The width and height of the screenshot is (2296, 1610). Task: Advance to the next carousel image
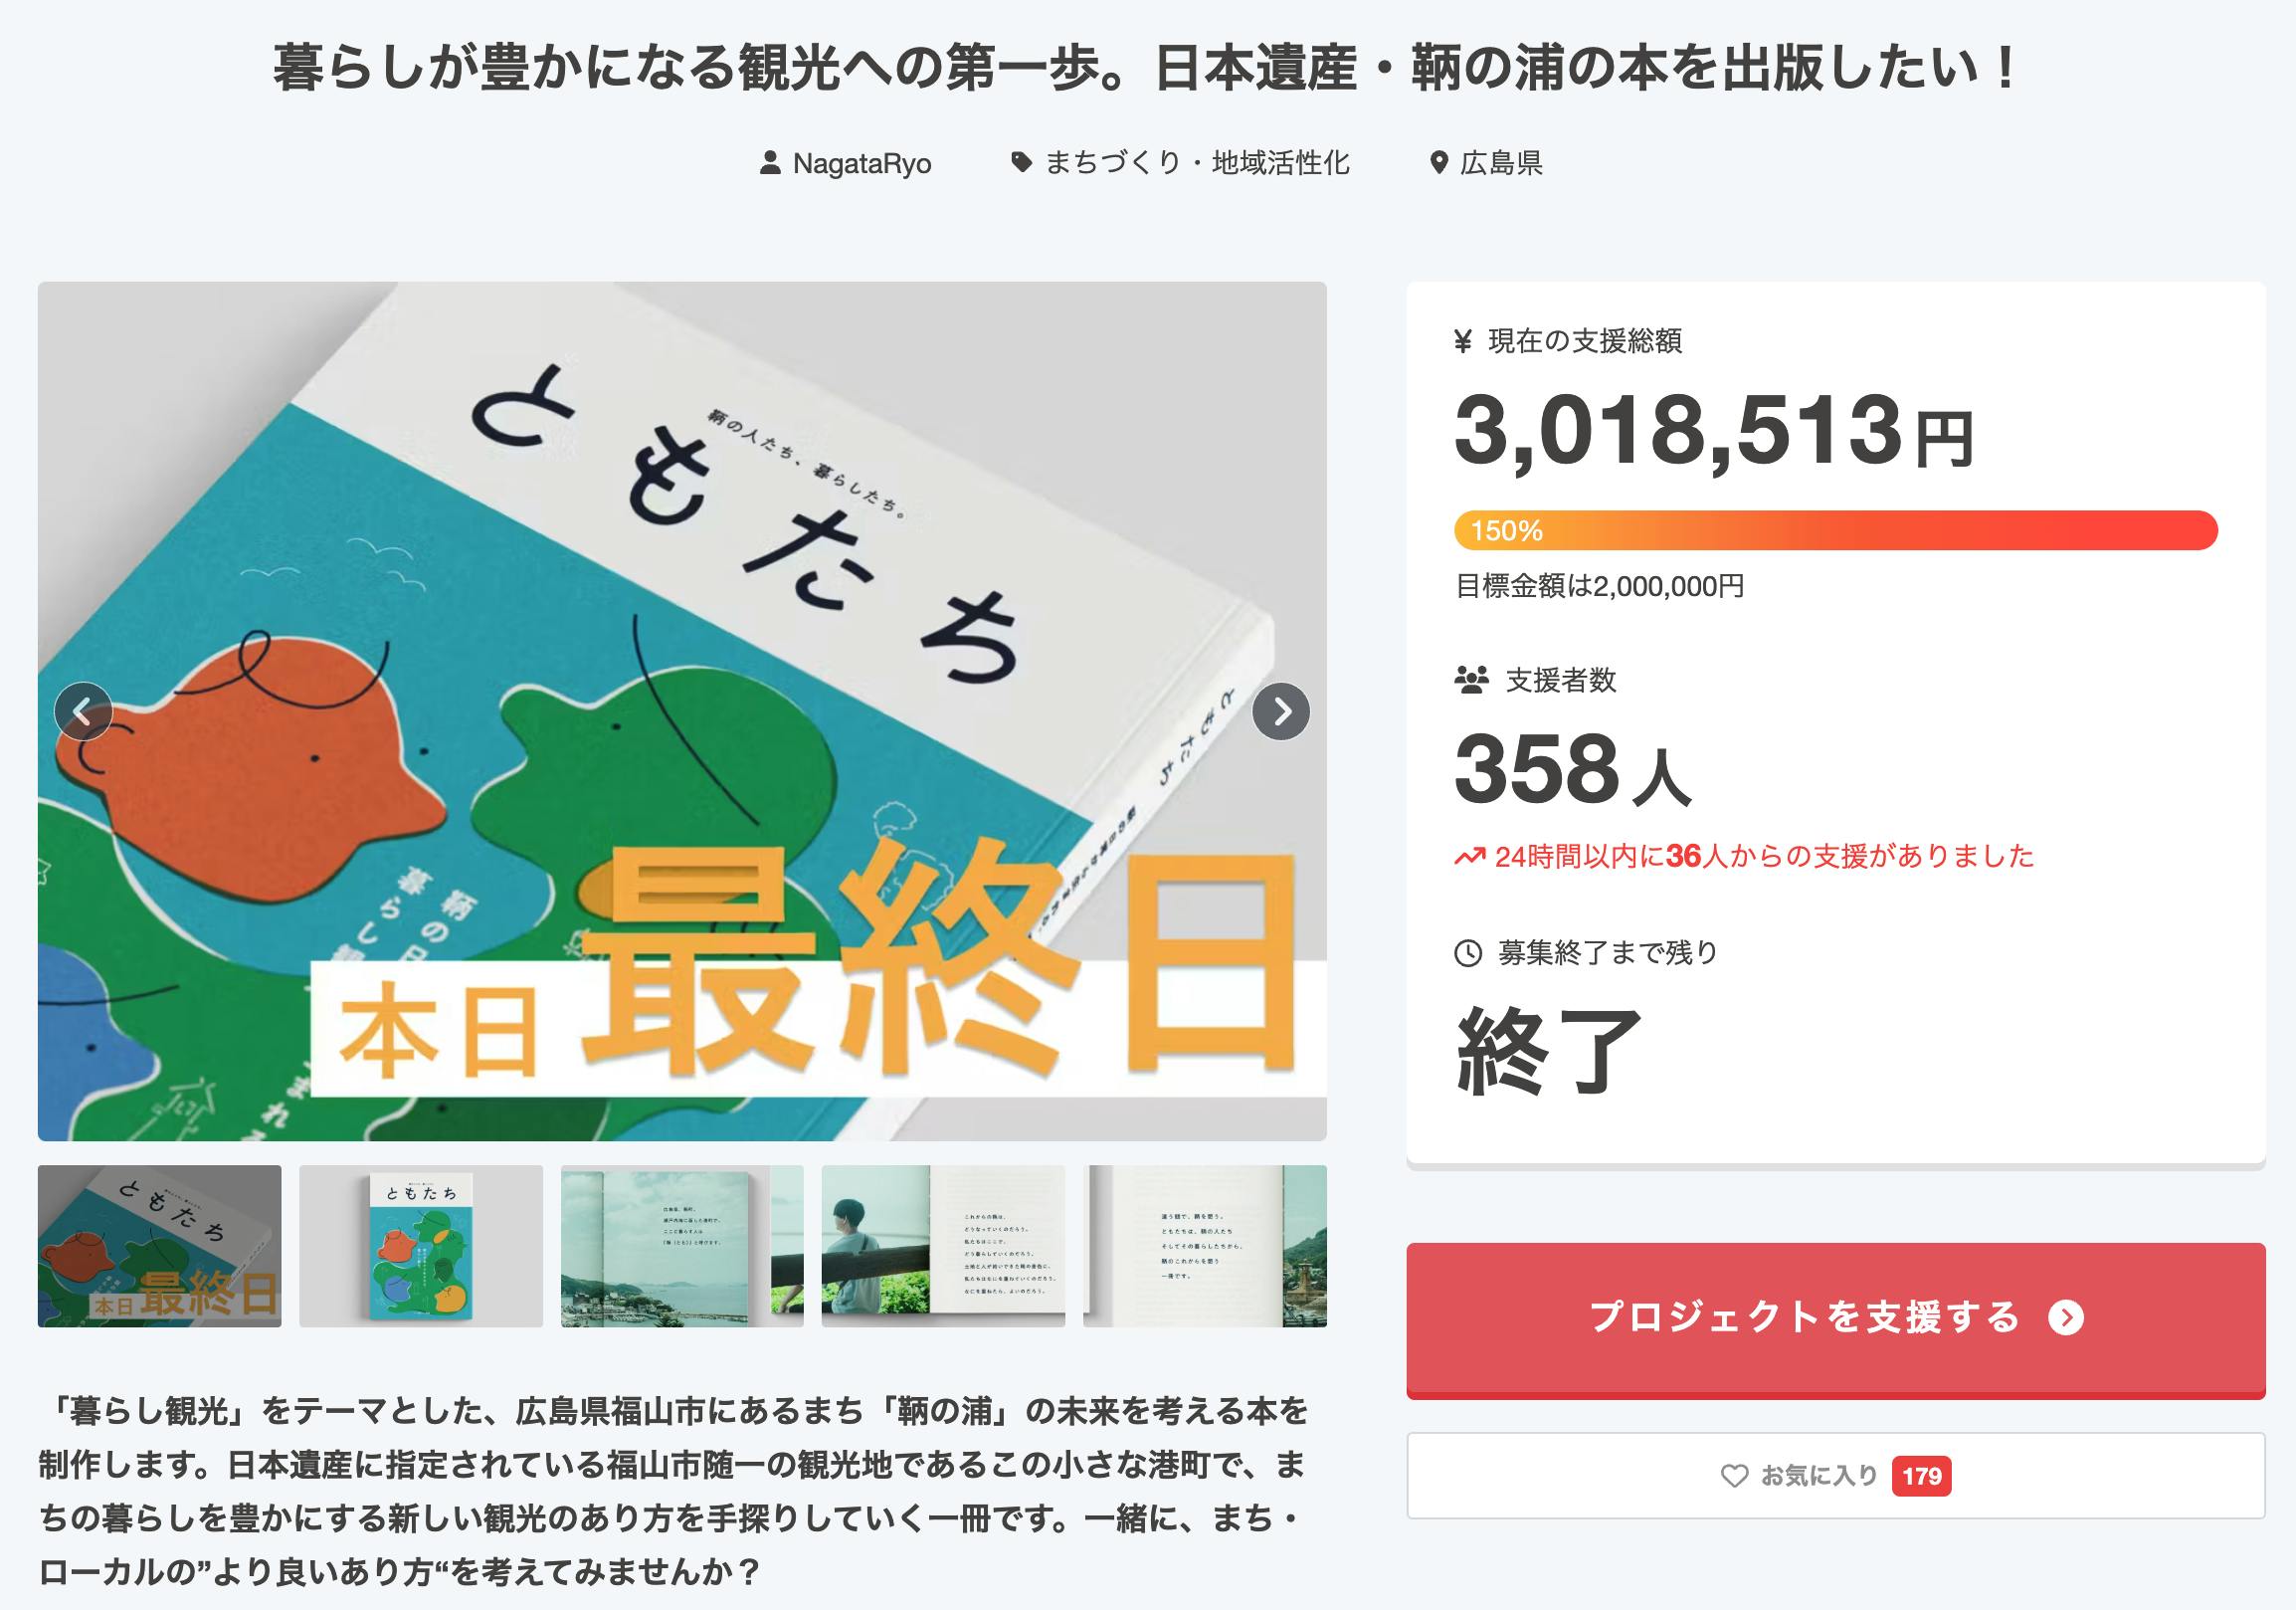(1281, 711)
